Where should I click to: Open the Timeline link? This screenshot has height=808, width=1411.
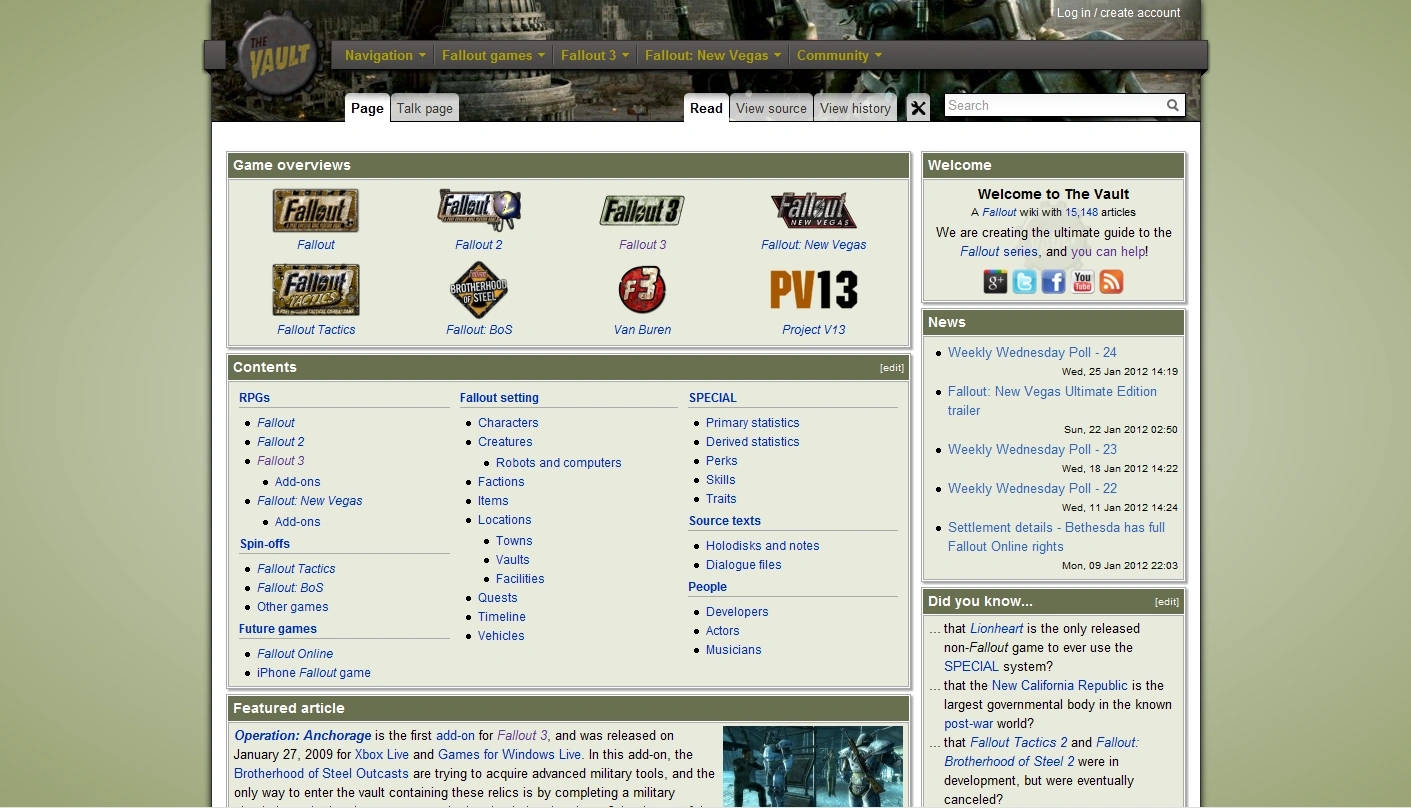point(502,617)
